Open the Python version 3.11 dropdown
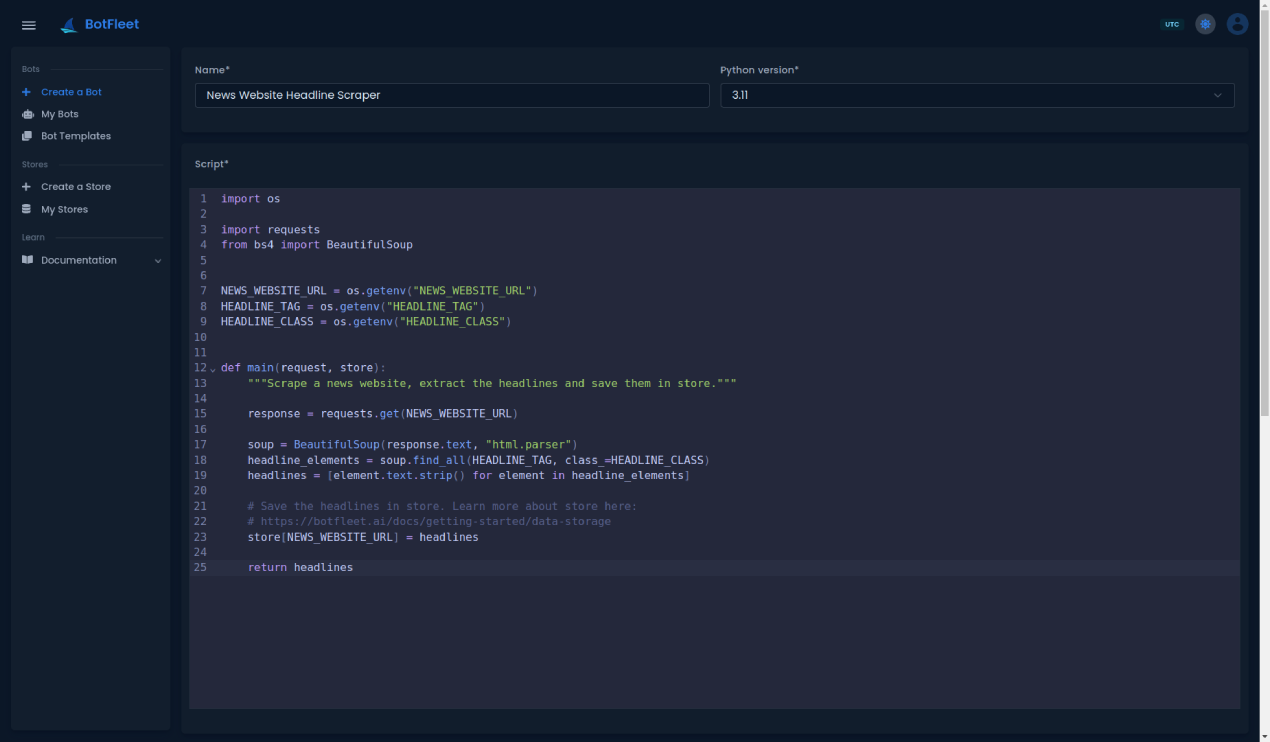The width and height of the screenshot is (1270, 742). (977, 95)
